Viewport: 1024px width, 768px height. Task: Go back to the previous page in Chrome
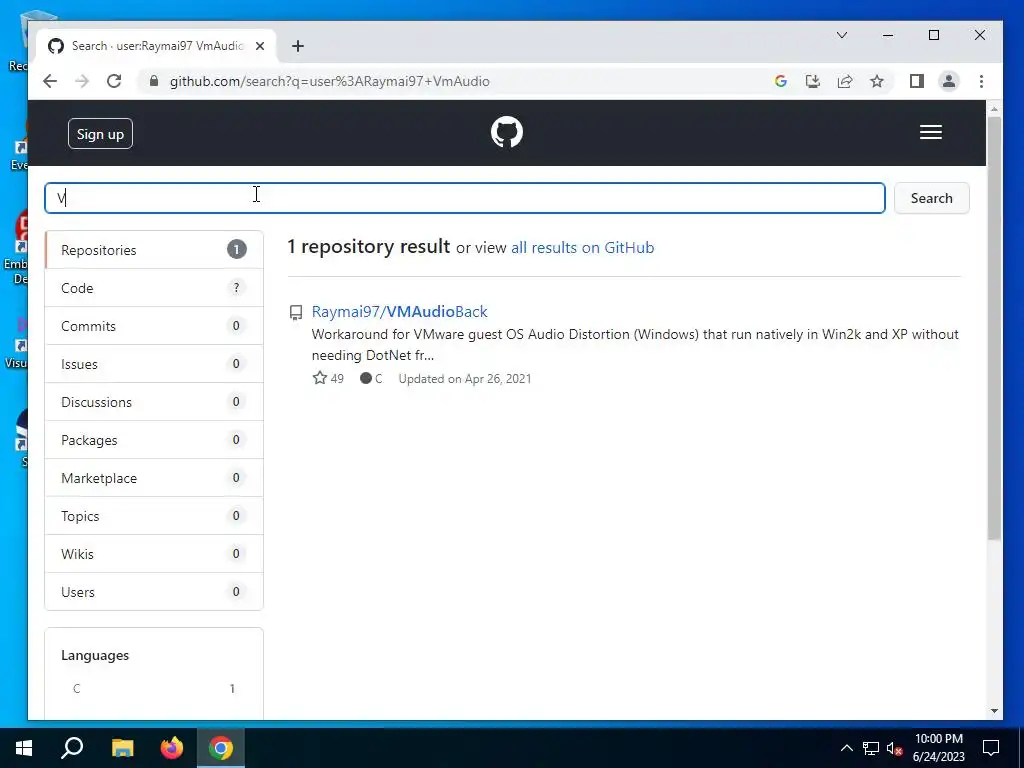point(50,81)
